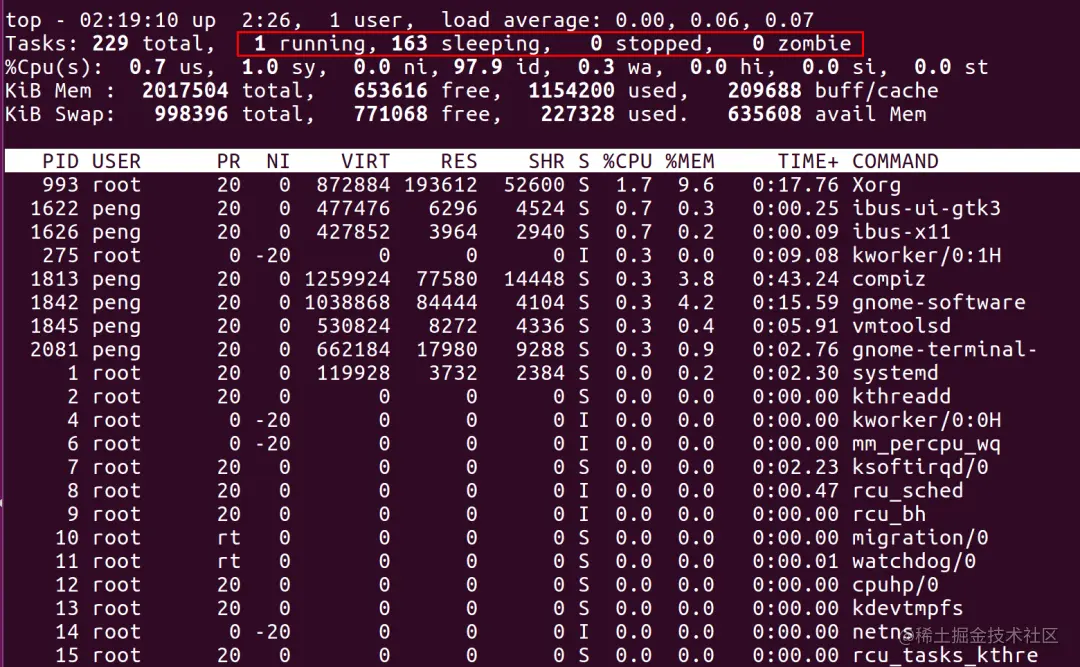Screen dimensions: 1080x667
Task: Click the PID column header
Action: [61, 161]
